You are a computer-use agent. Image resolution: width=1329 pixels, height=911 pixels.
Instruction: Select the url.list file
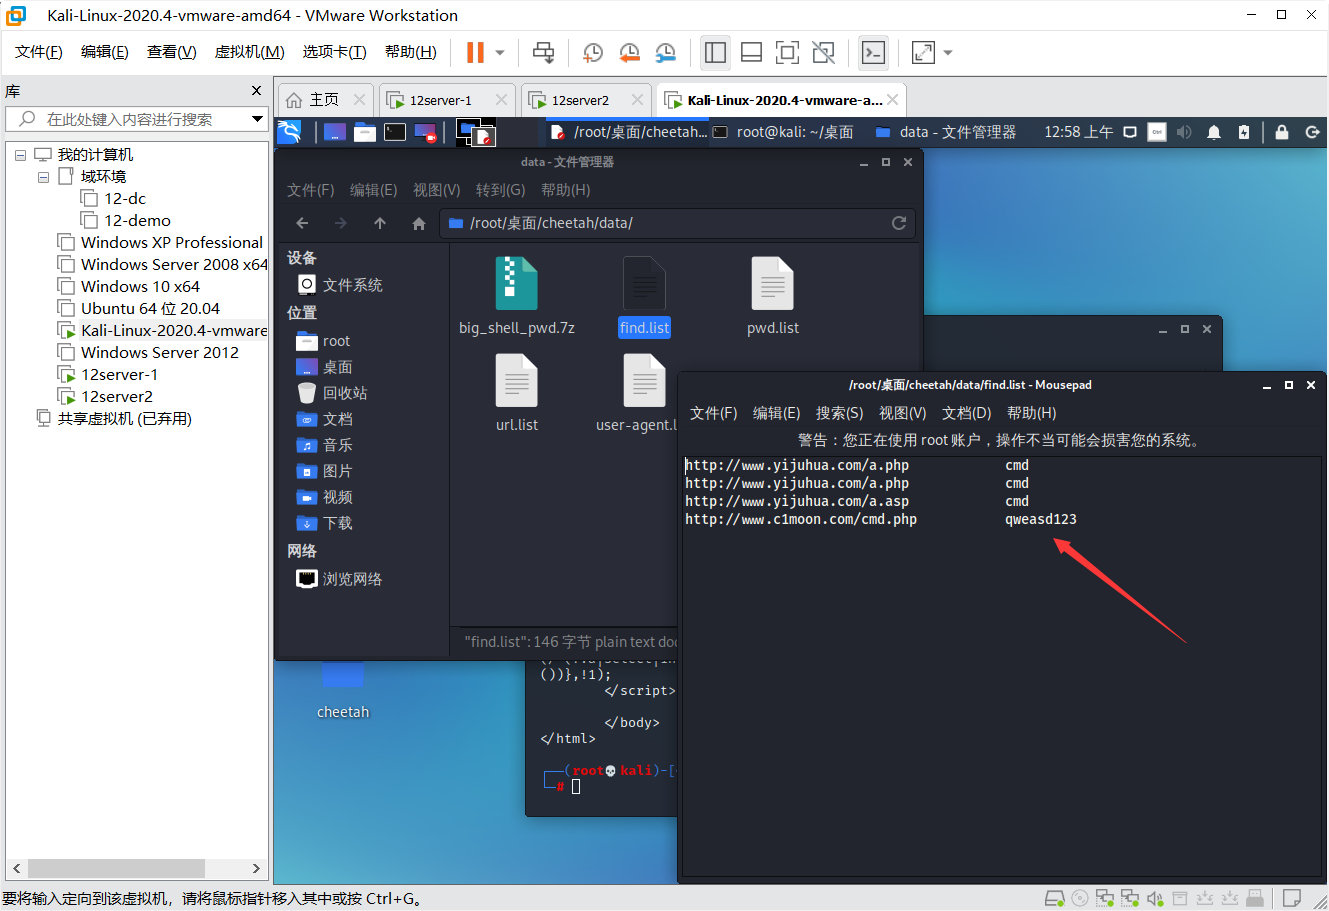coord(517,394)
